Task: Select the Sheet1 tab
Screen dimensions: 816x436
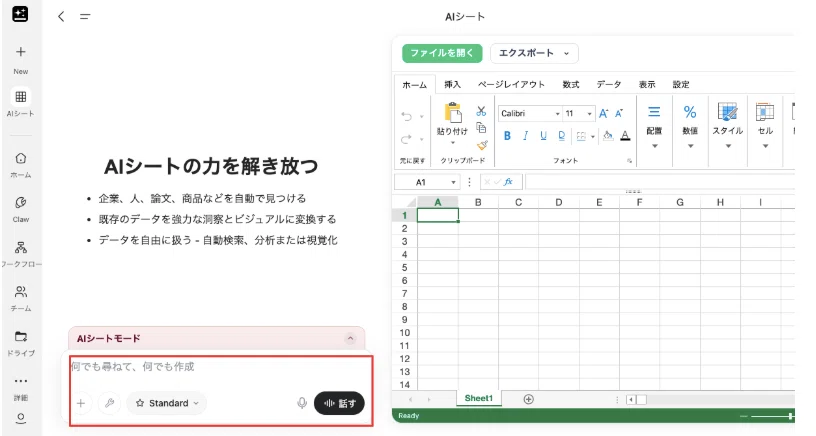Action: coord(479,399)
